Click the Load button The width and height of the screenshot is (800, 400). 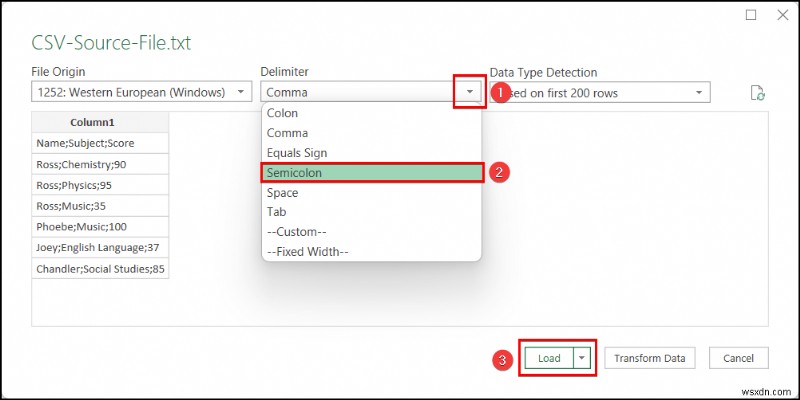(x=549, y=358)
